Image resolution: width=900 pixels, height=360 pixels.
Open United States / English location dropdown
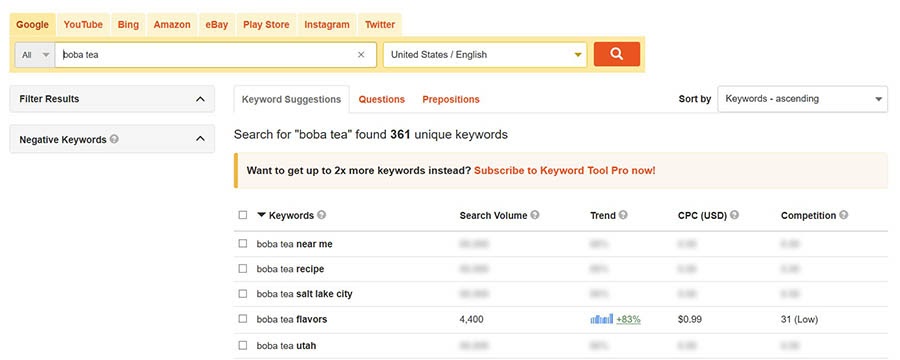click(485, 55)
